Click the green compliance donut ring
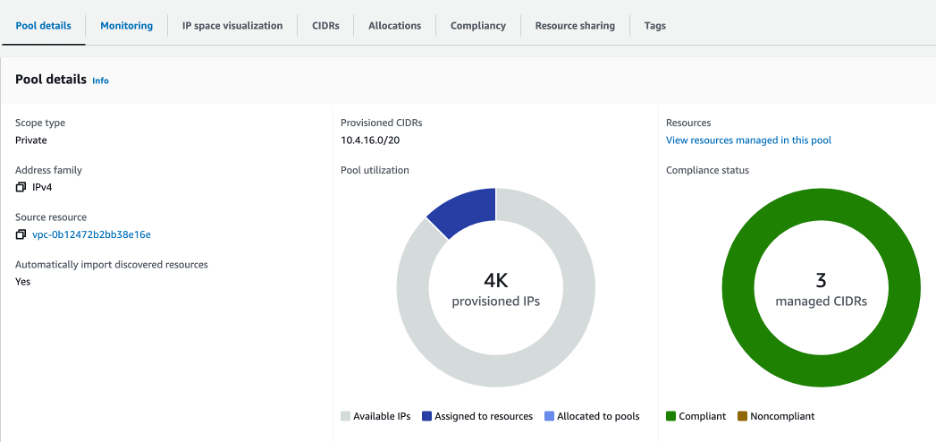 click(x=821, y=372)
